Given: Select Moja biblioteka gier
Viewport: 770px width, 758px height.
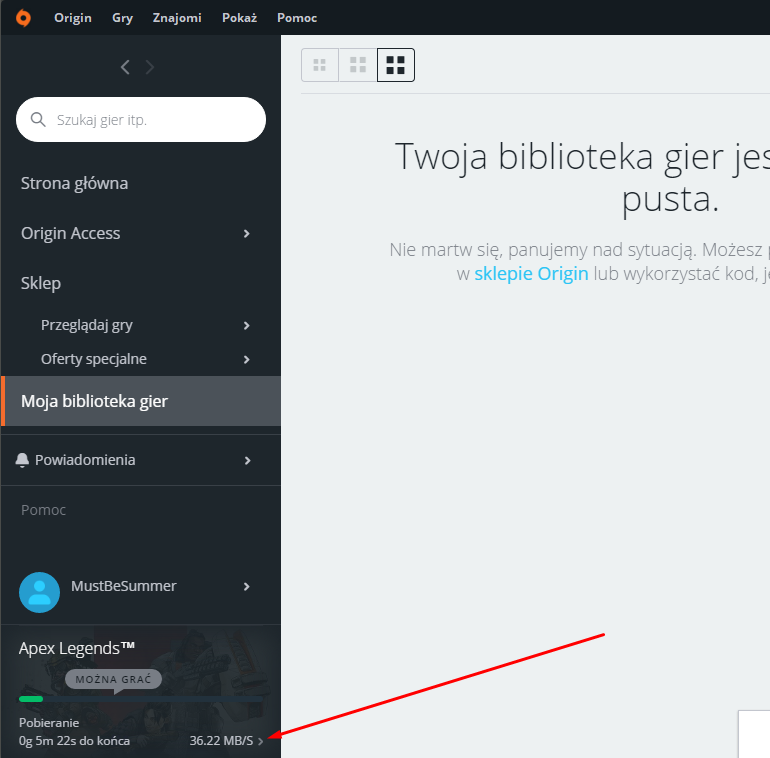Looking at the screenshot, I should (x=141, y=401).
